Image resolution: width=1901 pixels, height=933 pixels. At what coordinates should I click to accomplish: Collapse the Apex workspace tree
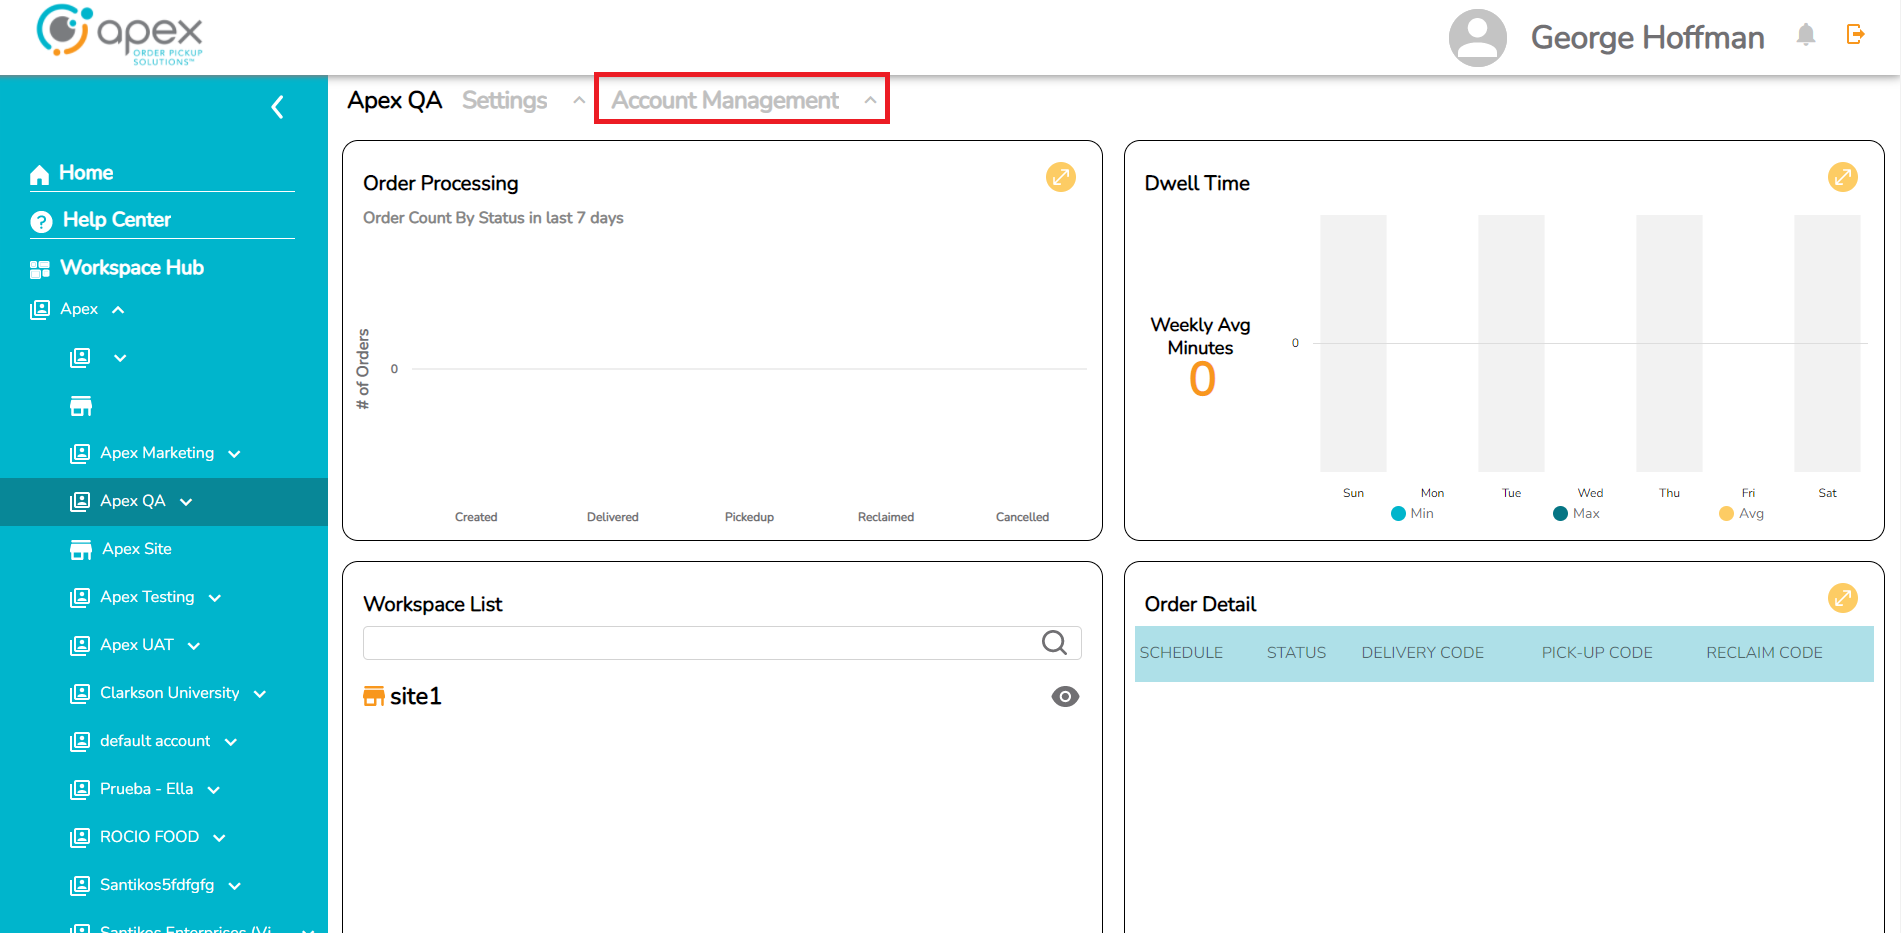[118, 310]
